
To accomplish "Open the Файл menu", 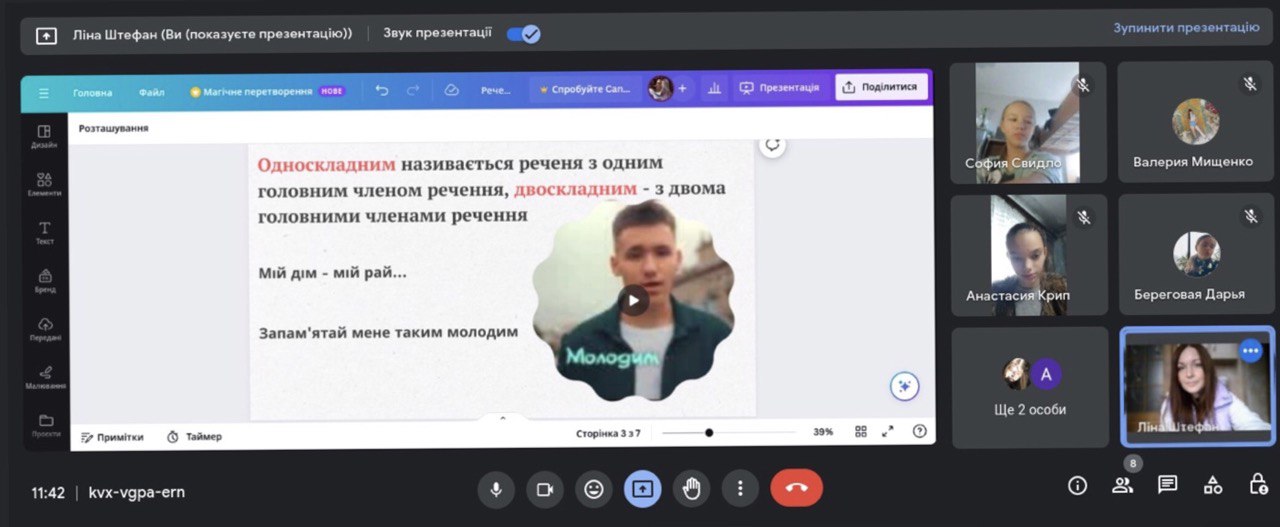I will click(152, 92).
